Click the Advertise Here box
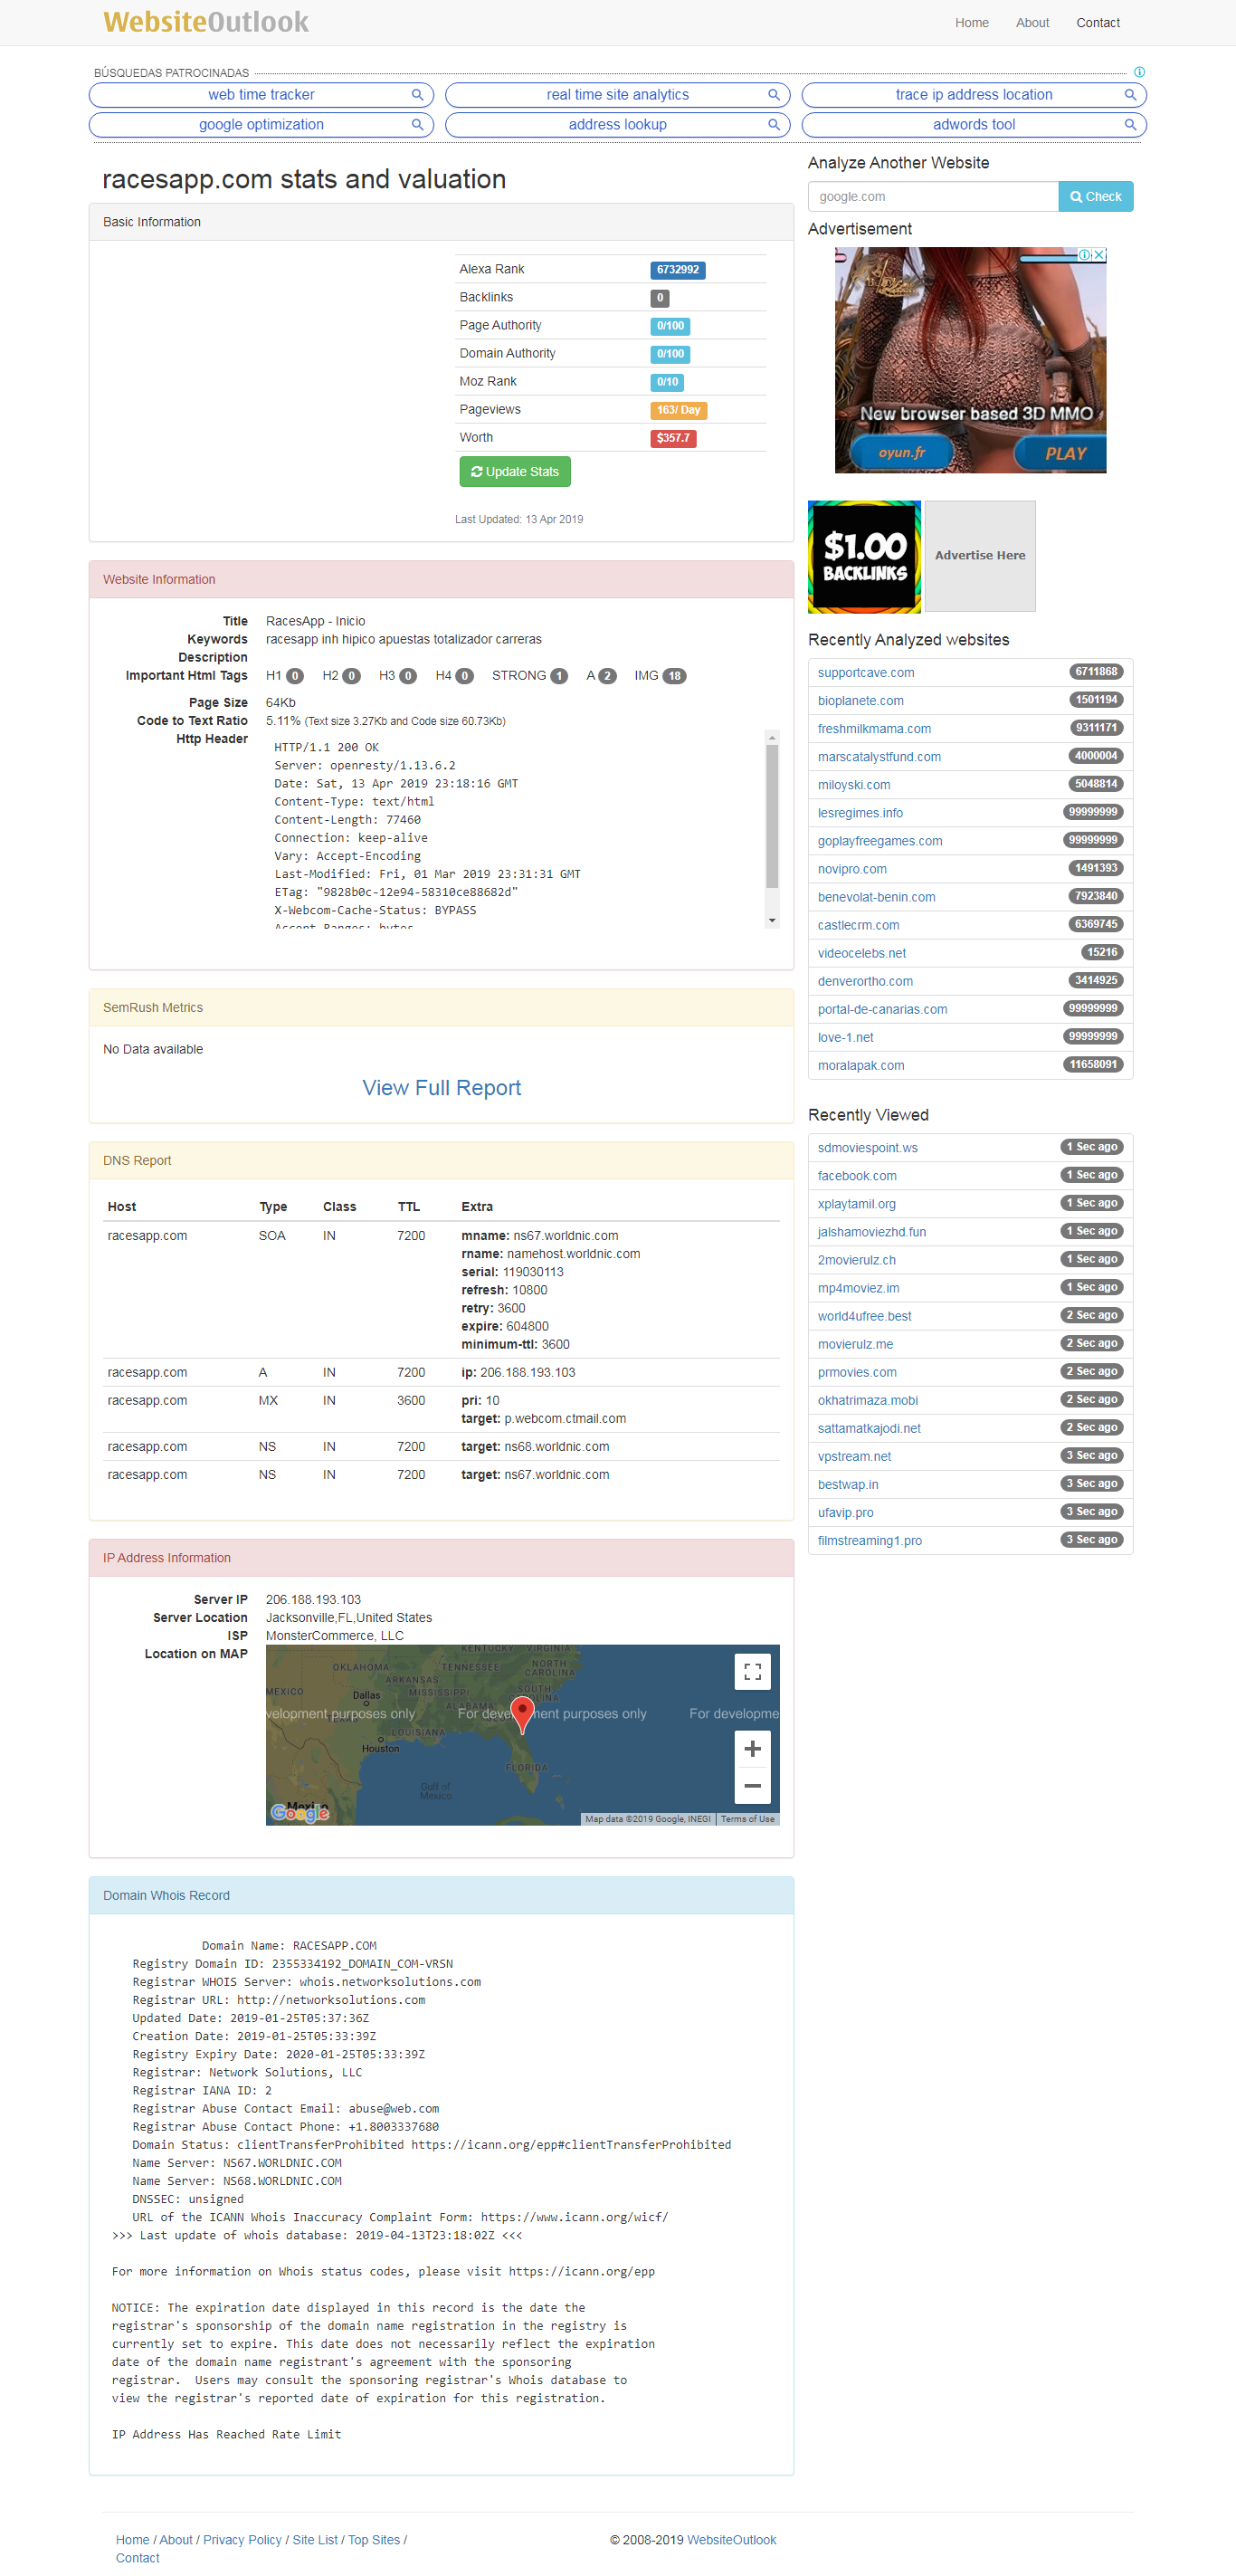Screen dimensions: 1236x2576 (980, 556)
